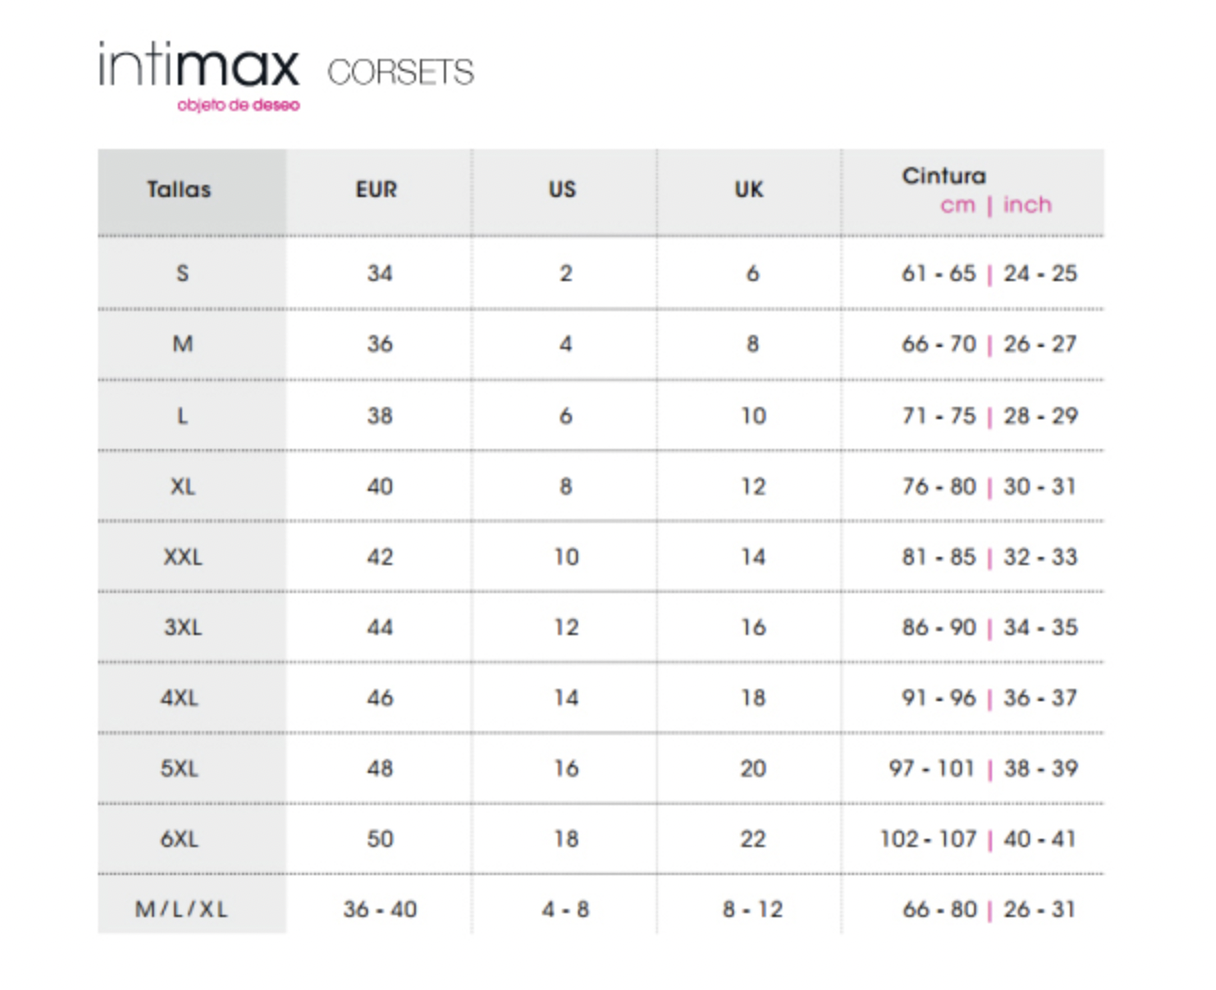Click the 'objeto de deseo' tagline
The height and width of the screenshot is (990, 1216).
238,105
